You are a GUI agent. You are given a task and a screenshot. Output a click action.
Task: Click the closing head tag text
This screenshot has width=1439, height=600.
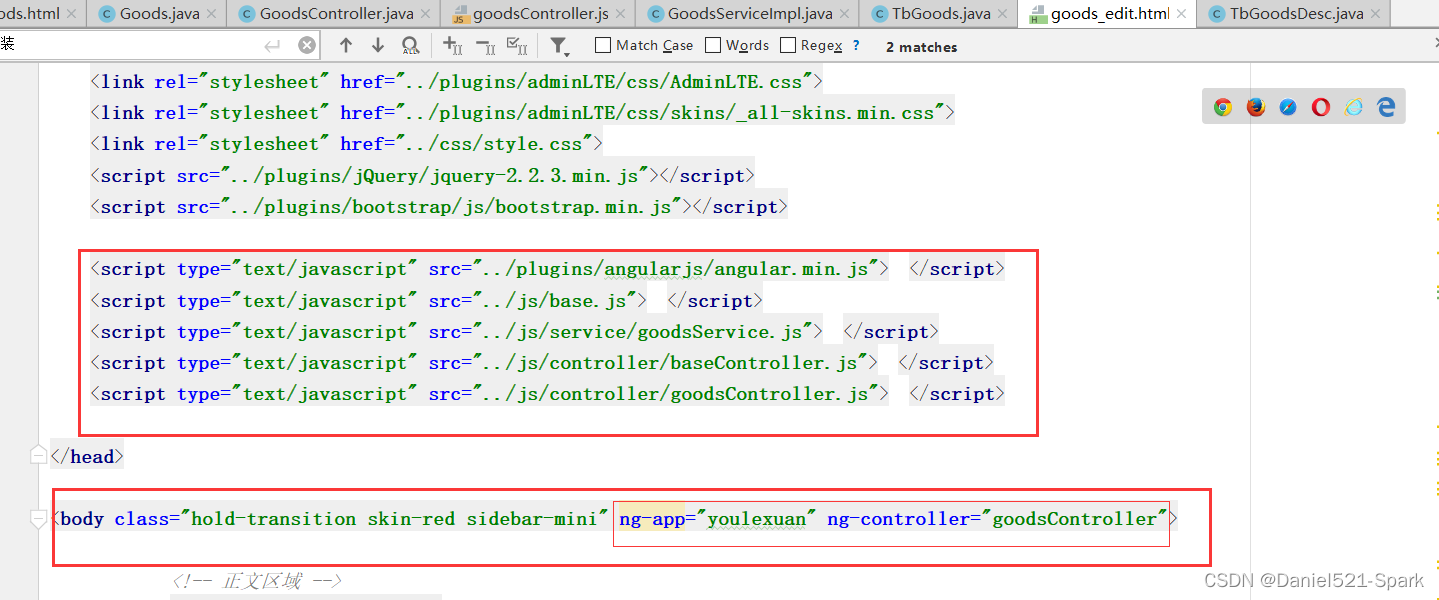click(87, 456)
